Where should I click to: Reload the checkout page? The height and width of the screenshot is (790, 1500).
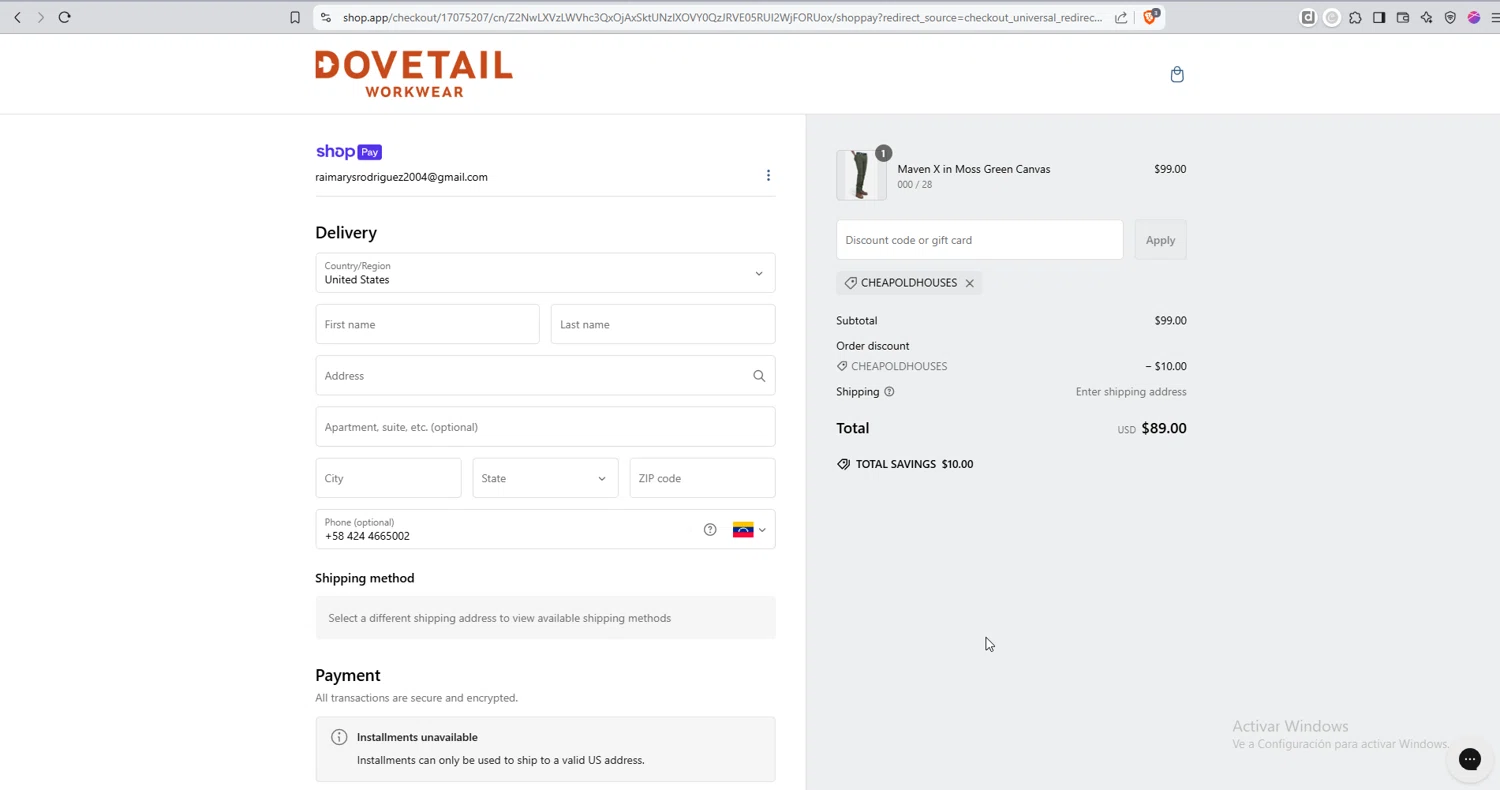click(65, 17)
